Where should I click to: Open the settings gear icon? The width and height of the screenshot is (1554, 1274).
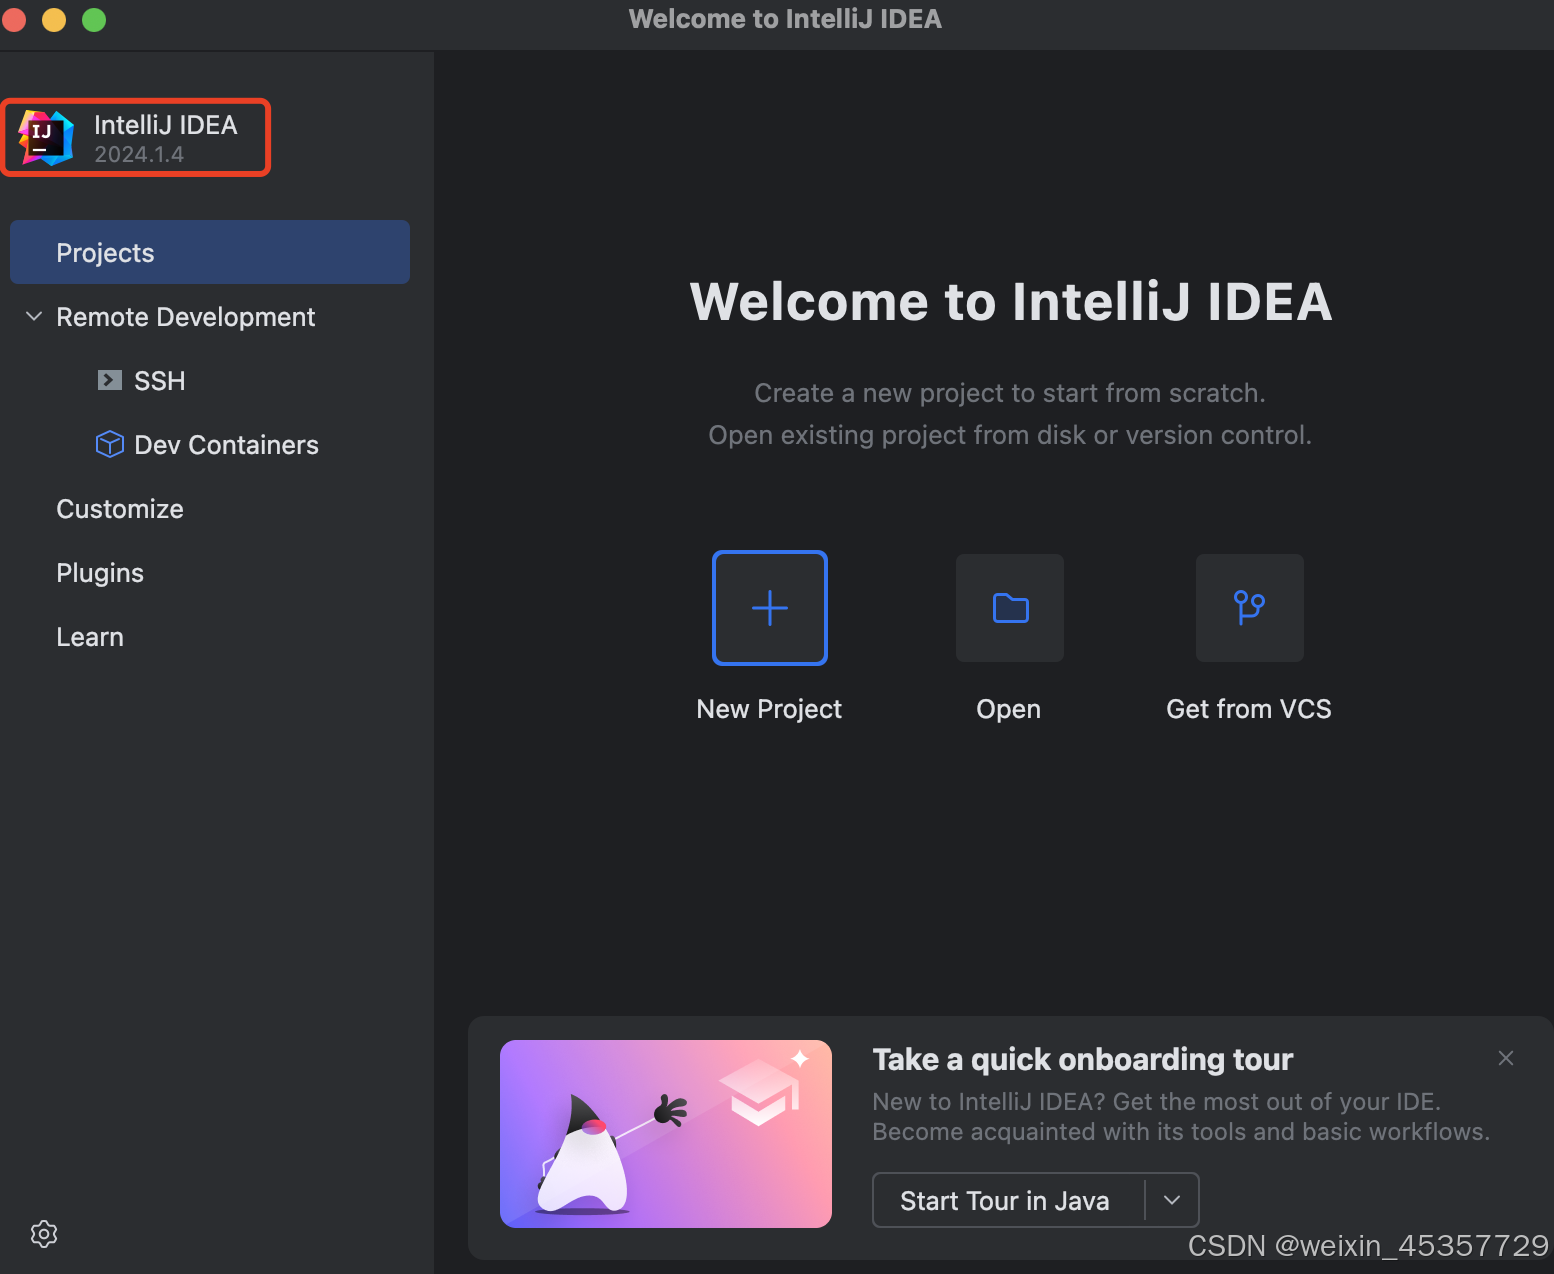click(x=44, y=1233)
